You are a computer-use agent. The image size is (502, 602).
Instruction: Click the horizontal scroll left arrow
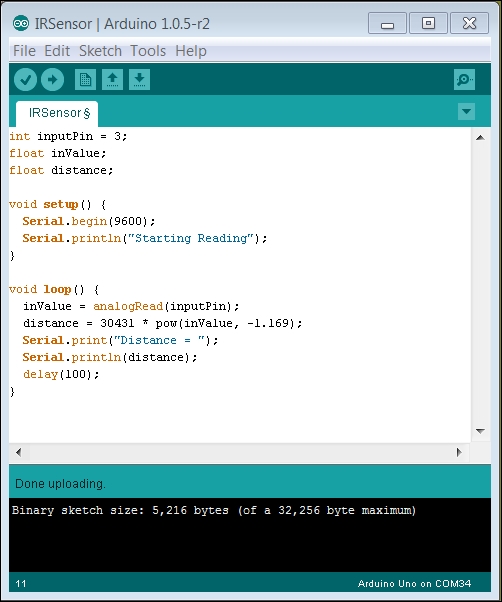coord(18,453)
